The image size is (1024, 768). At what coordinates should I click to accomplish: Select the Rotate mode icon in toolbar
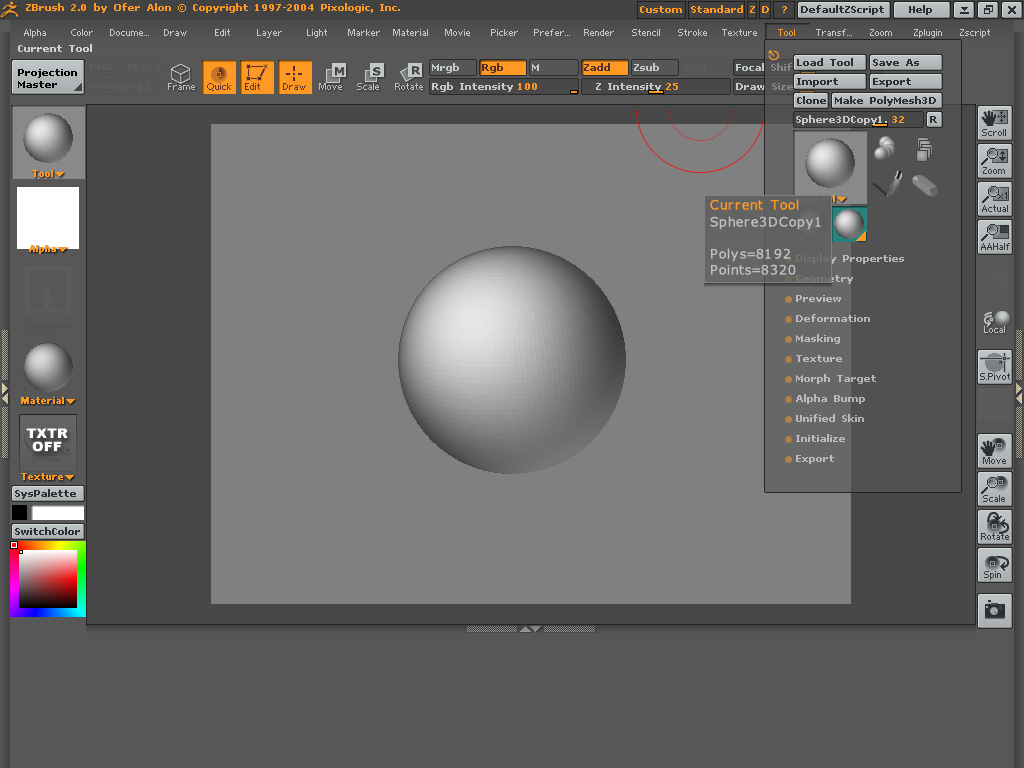click(x=409, y=77)
